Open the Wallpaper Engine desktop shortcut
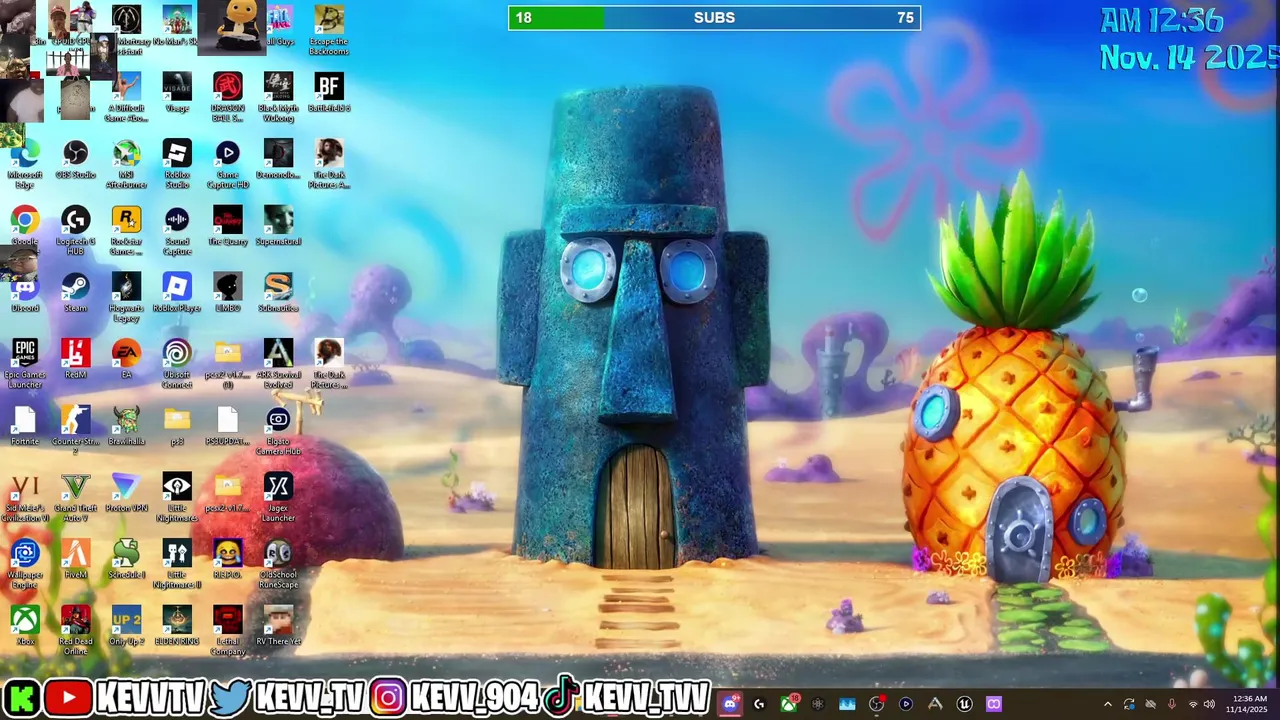The width and height of the screenshot is (1280, 720). click(25, 564)
